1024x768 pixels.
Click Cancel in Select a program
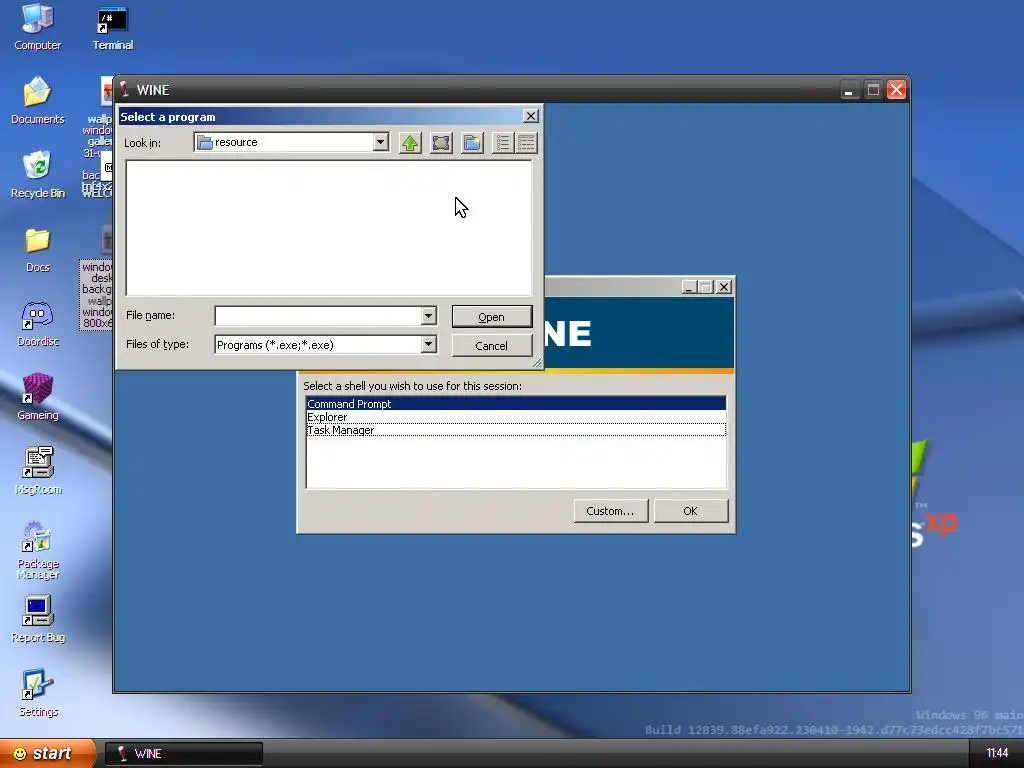coord(492,345)
